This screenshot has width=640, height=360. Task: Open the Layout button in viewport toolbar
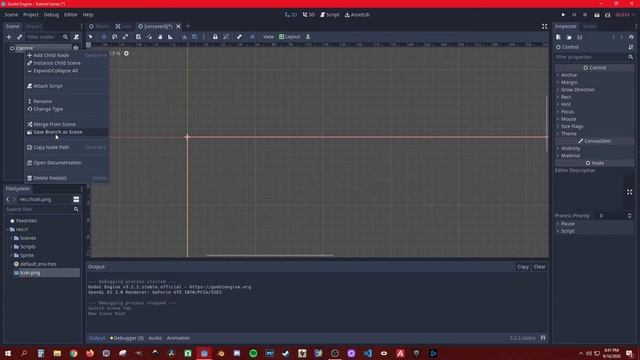(289, 37)
